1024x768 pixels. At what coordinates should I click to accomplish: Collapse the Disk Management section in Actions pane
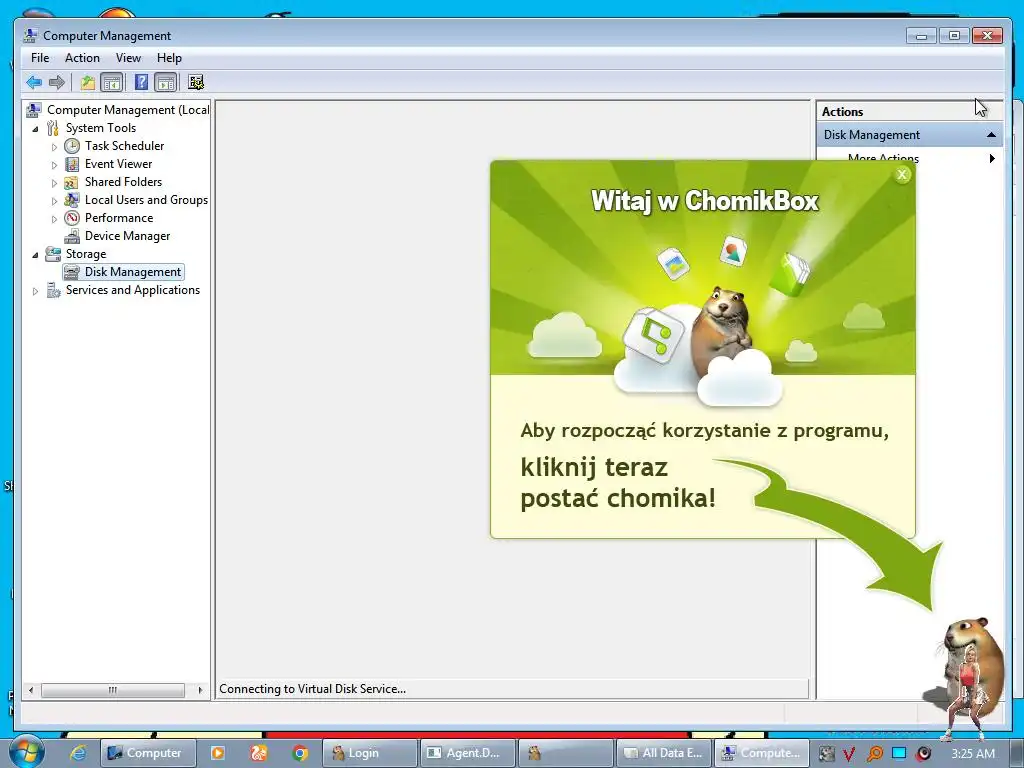pos(991,135)
